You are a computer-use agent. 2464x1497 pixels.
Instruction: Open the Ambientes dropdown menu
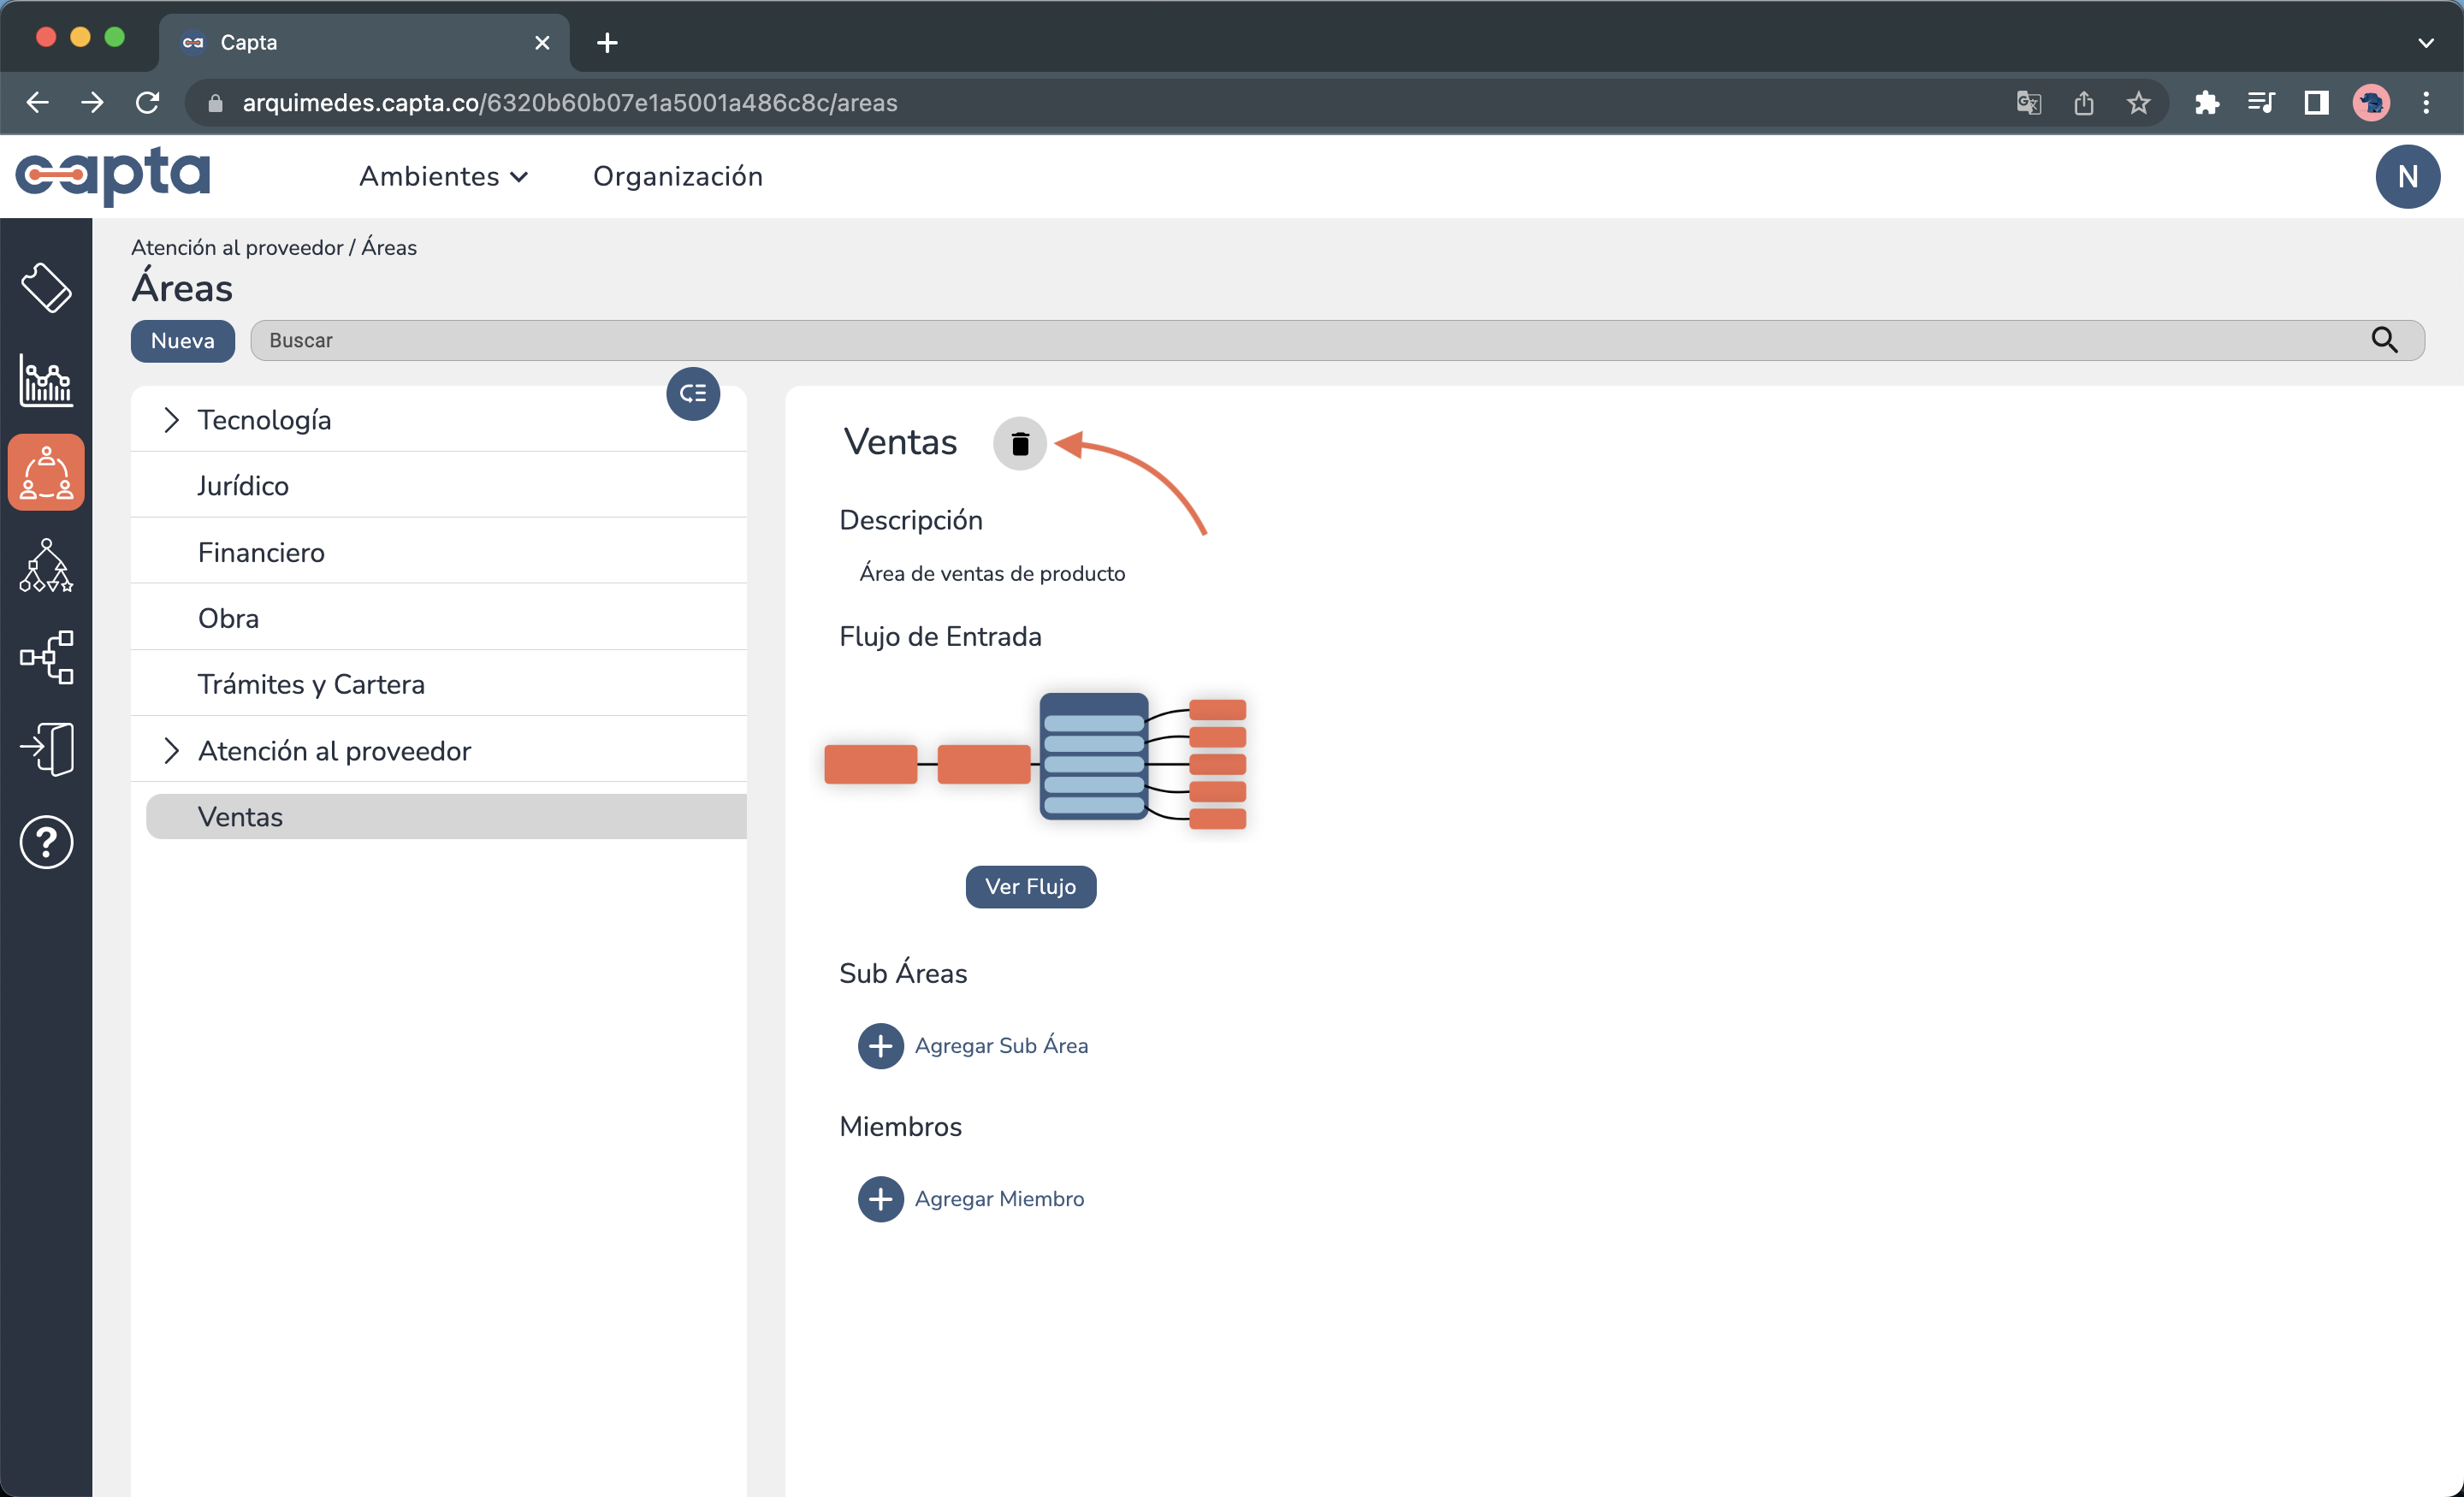point(443,177)
